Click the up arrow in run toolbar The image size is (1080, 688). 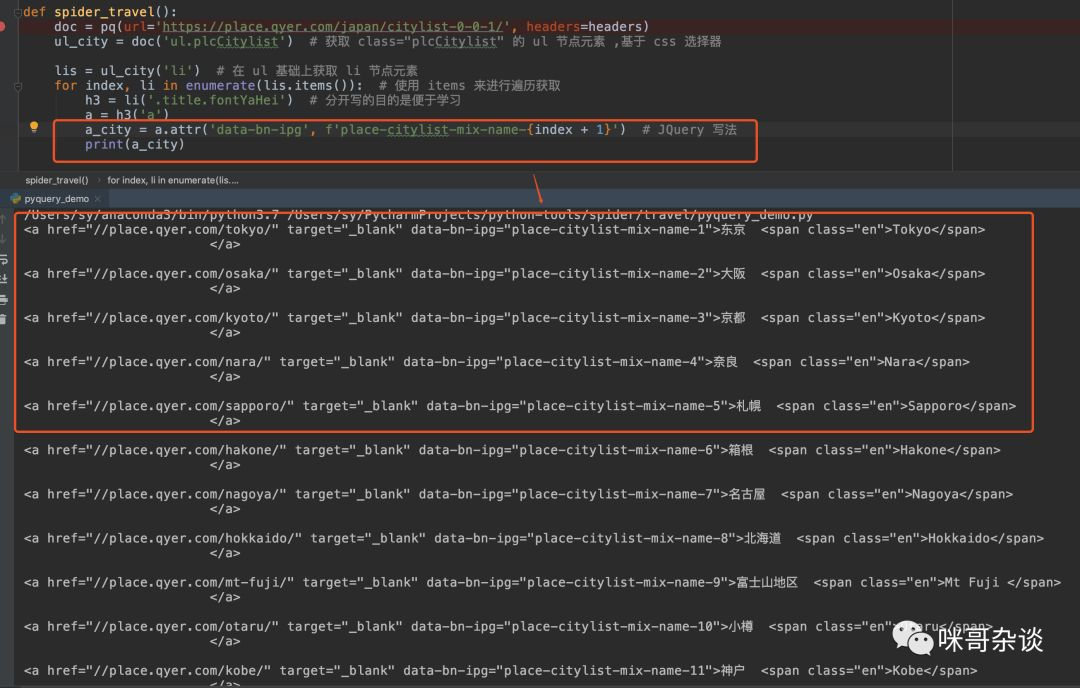pos(3,219)
